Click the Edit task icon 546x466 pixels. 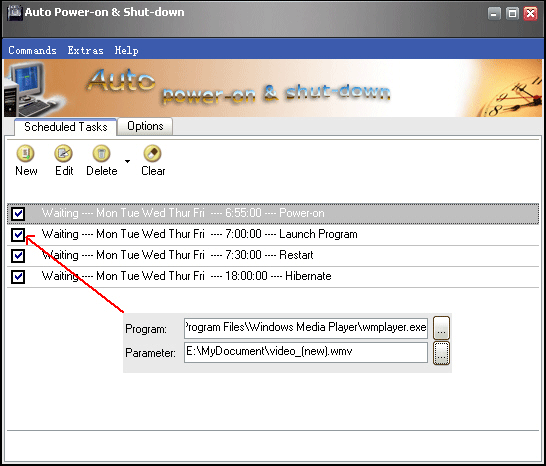[63, 153]
